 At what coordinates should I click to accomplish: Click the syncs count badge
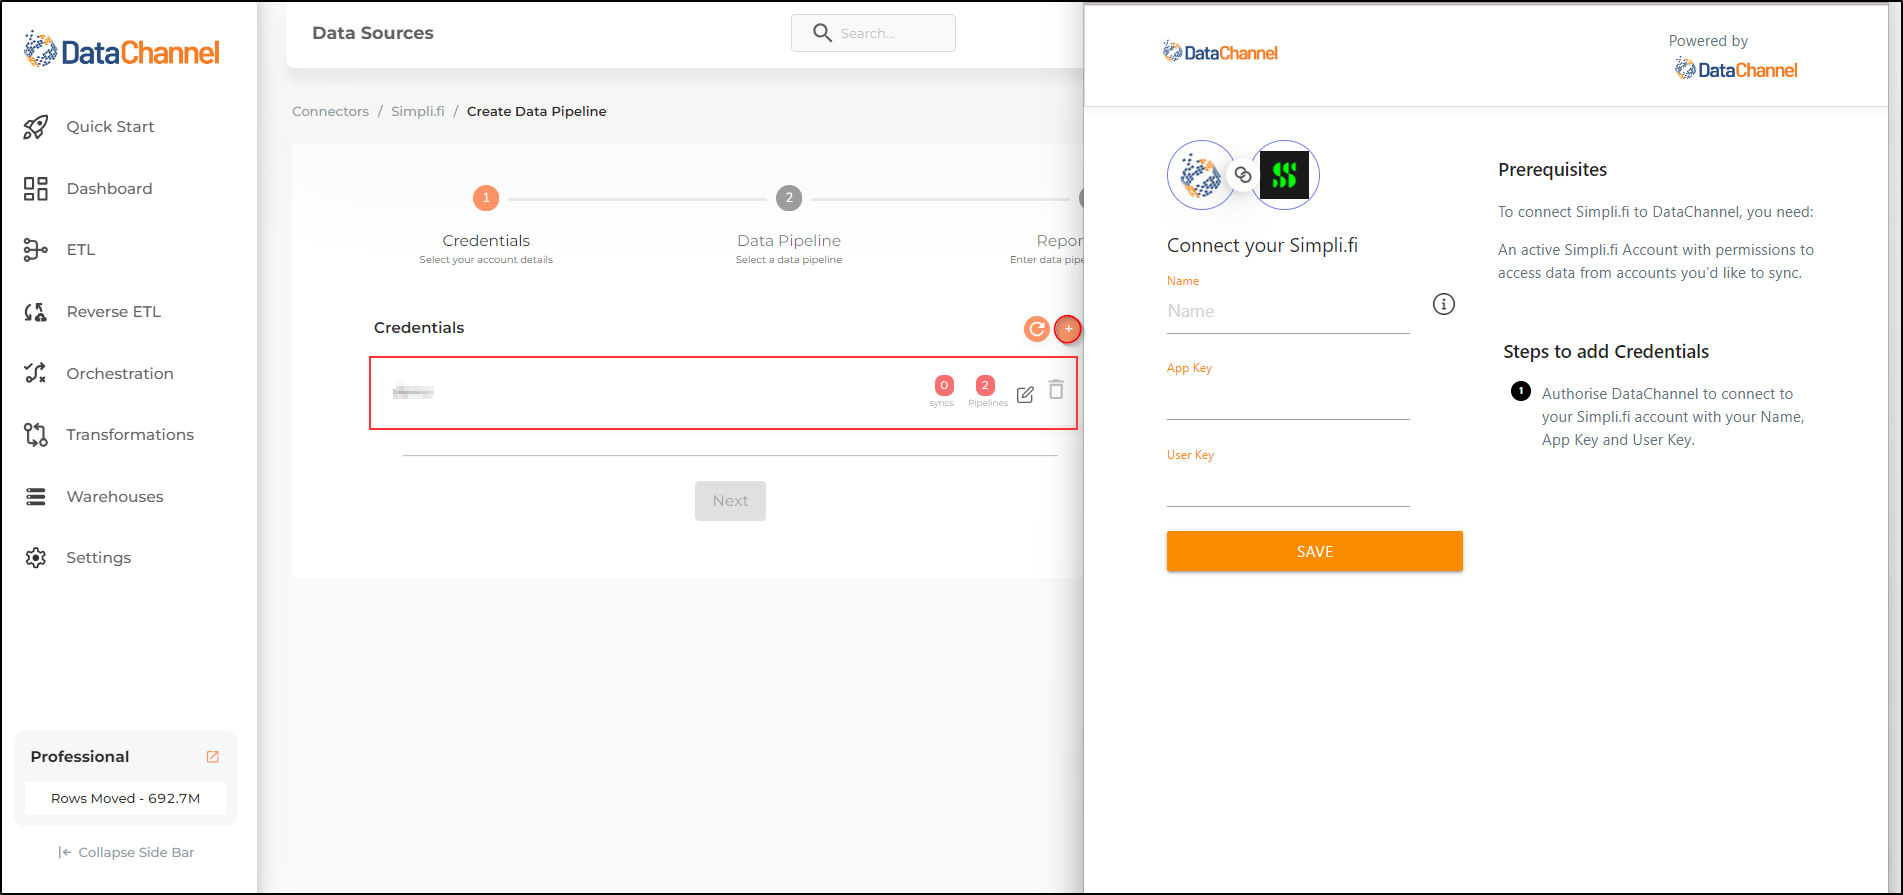pos(944,386)
